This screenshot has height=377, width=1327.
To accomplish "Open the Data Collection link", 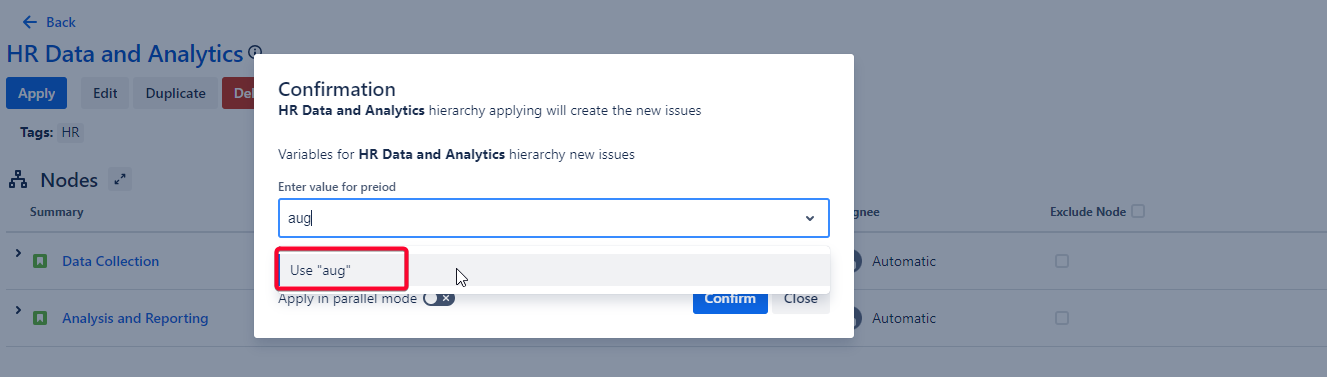I will 111,261.
